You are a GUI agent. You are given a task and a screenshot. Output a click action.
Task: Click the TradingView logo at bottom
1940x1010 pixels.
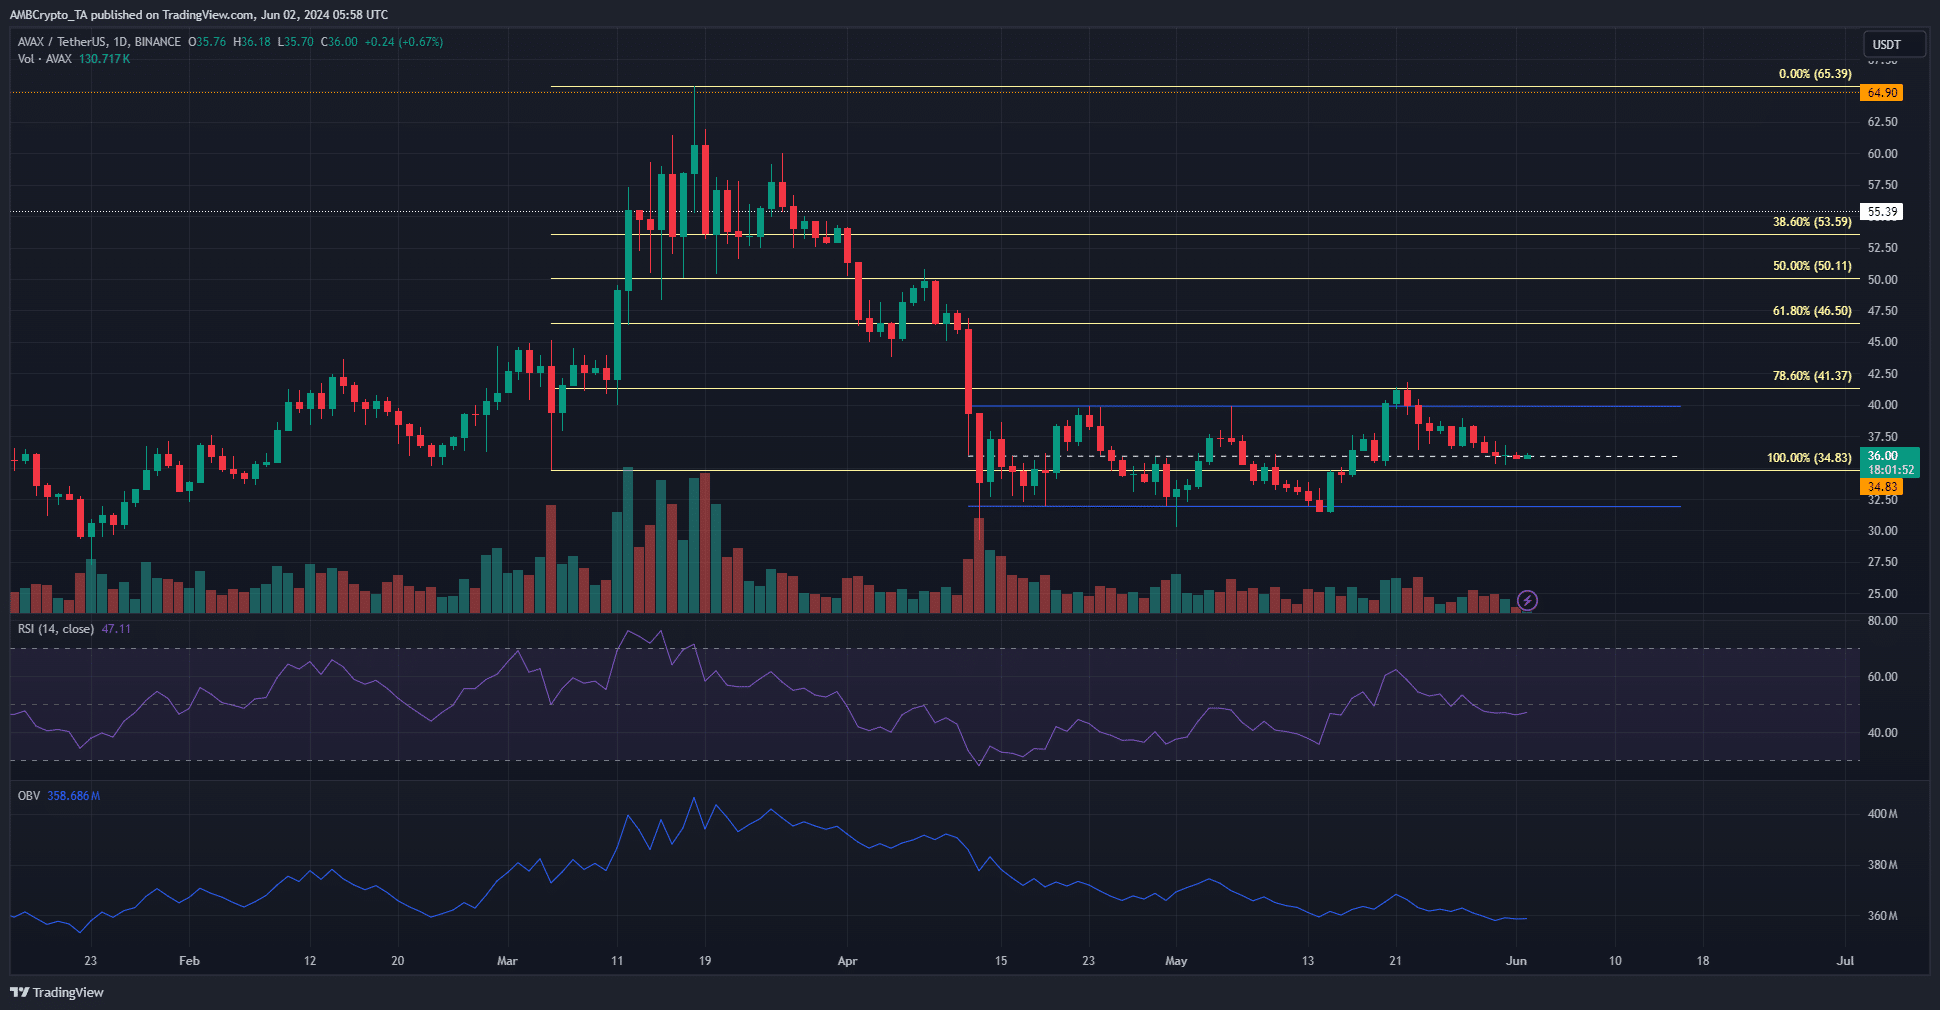(57, 992)
